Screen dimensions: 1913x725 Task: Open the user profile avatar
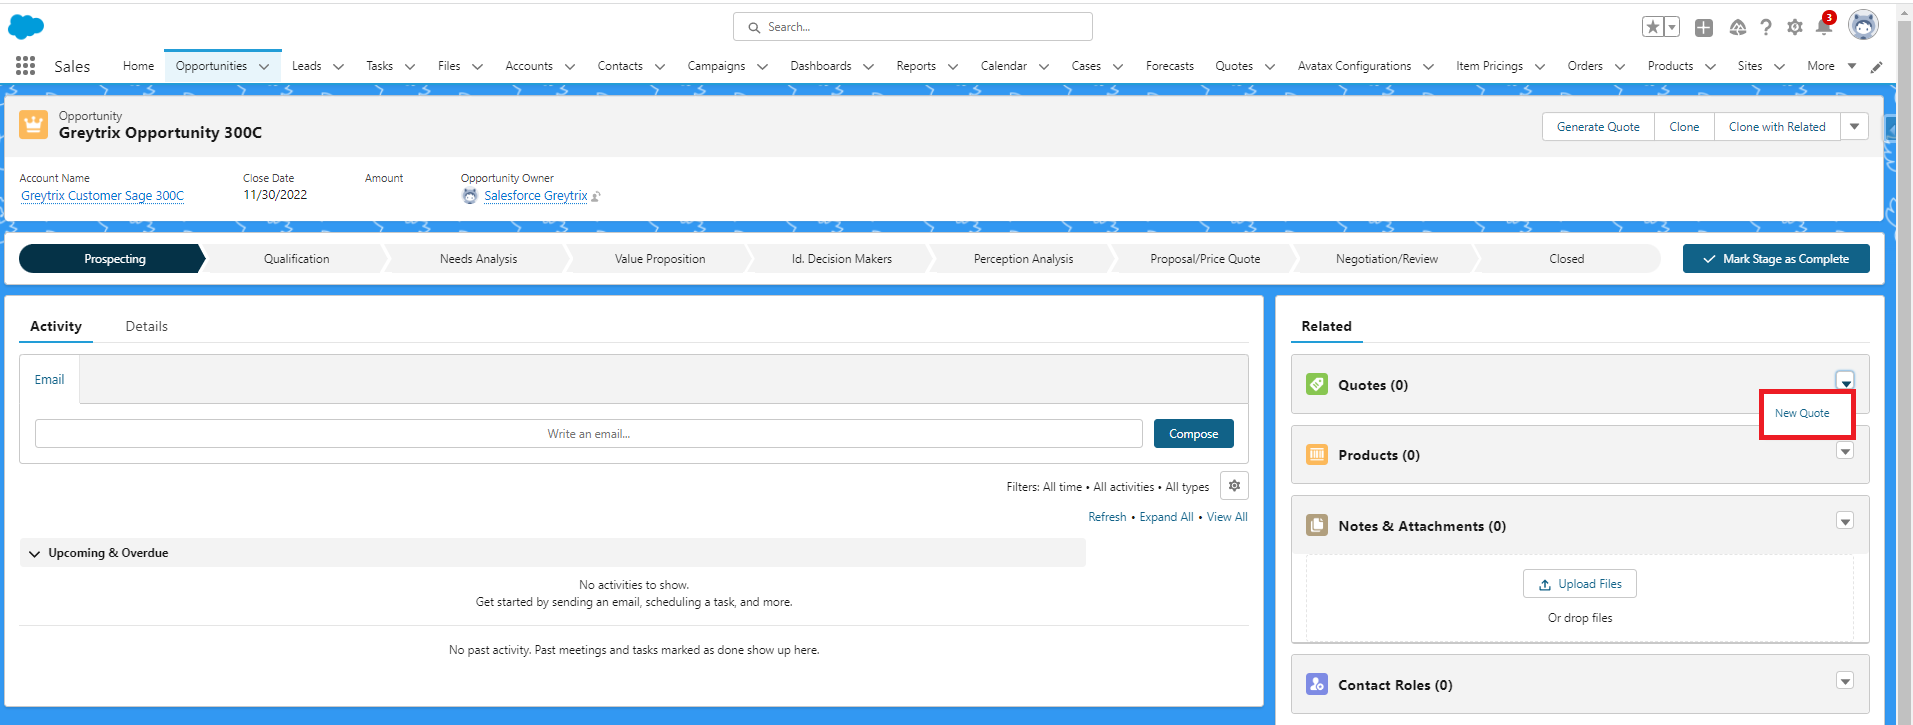tap(1863, 25)
